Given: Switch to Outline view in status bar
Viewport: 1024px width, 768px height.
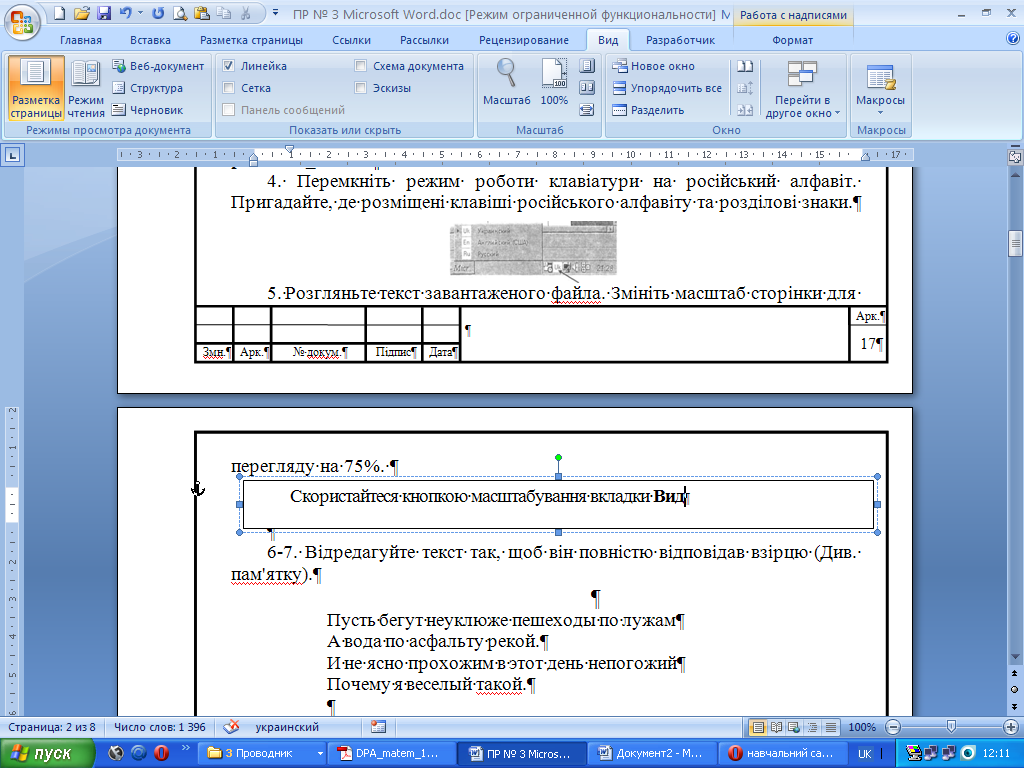Looking at the screenshot, I should pos(812,727).
